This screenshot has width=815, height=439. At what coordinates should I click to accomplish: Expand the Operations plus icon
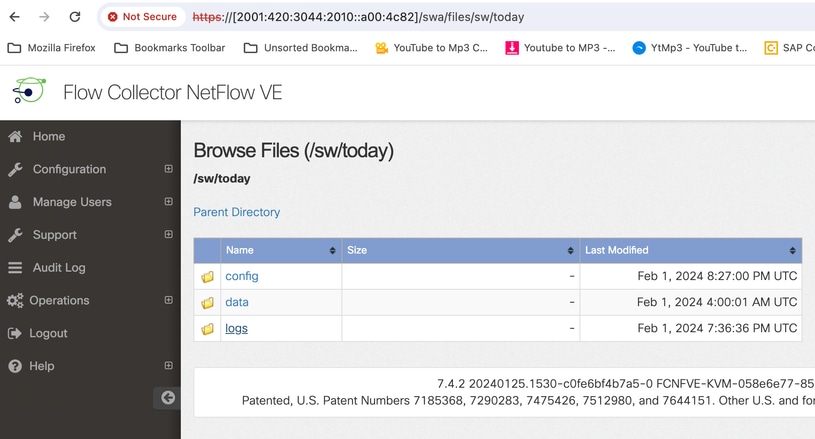(x=168, y=300)
